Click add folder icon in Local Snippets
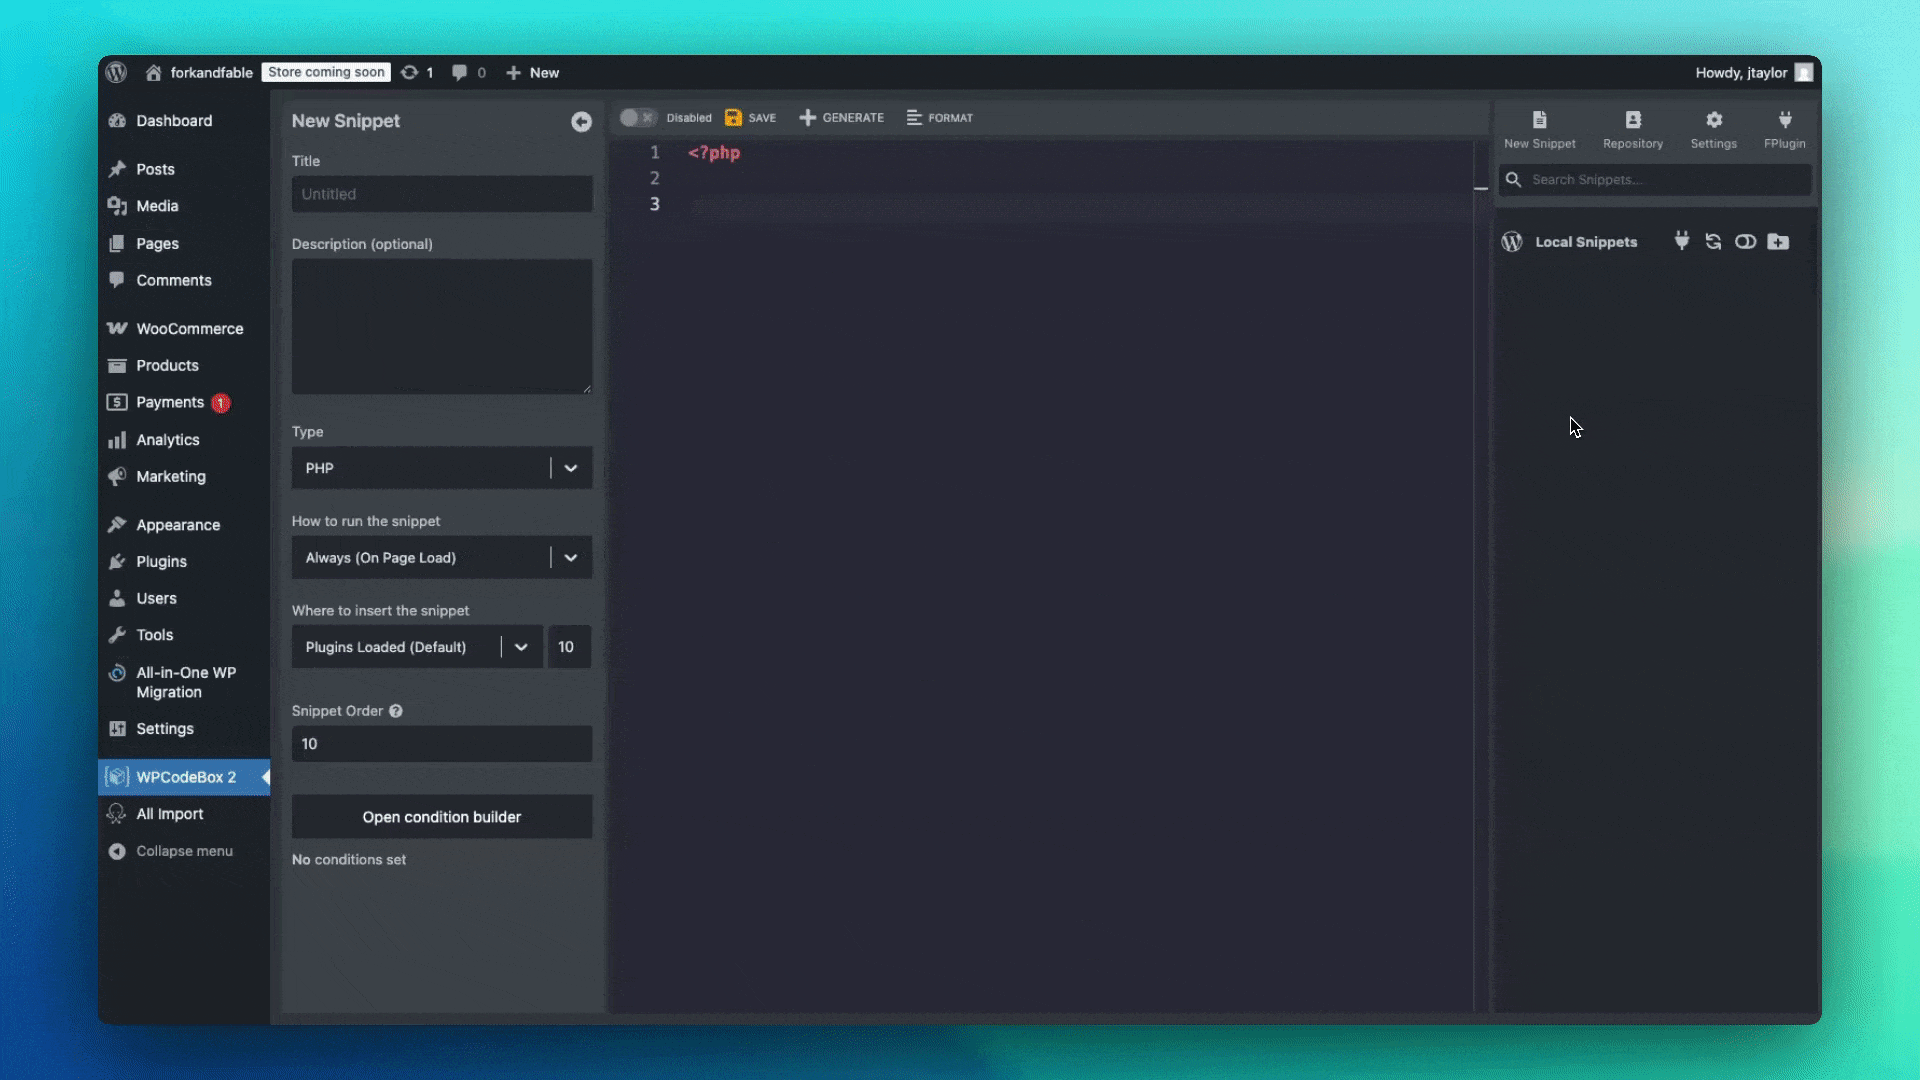Viewport: 1920px width, 1080px height. click(1777, 242)
